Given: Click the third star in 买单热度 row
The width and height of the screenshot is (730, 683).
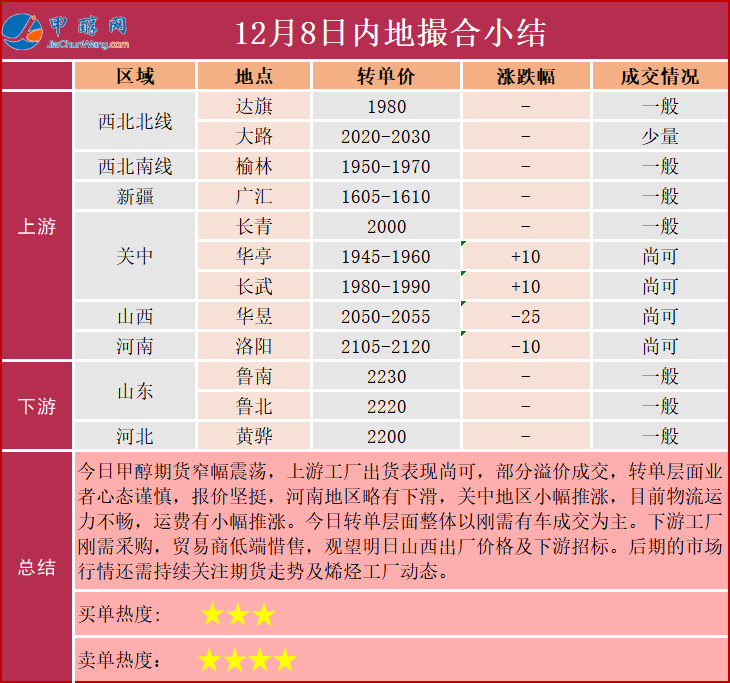Looking at the screenshot, I should (262, 614).
